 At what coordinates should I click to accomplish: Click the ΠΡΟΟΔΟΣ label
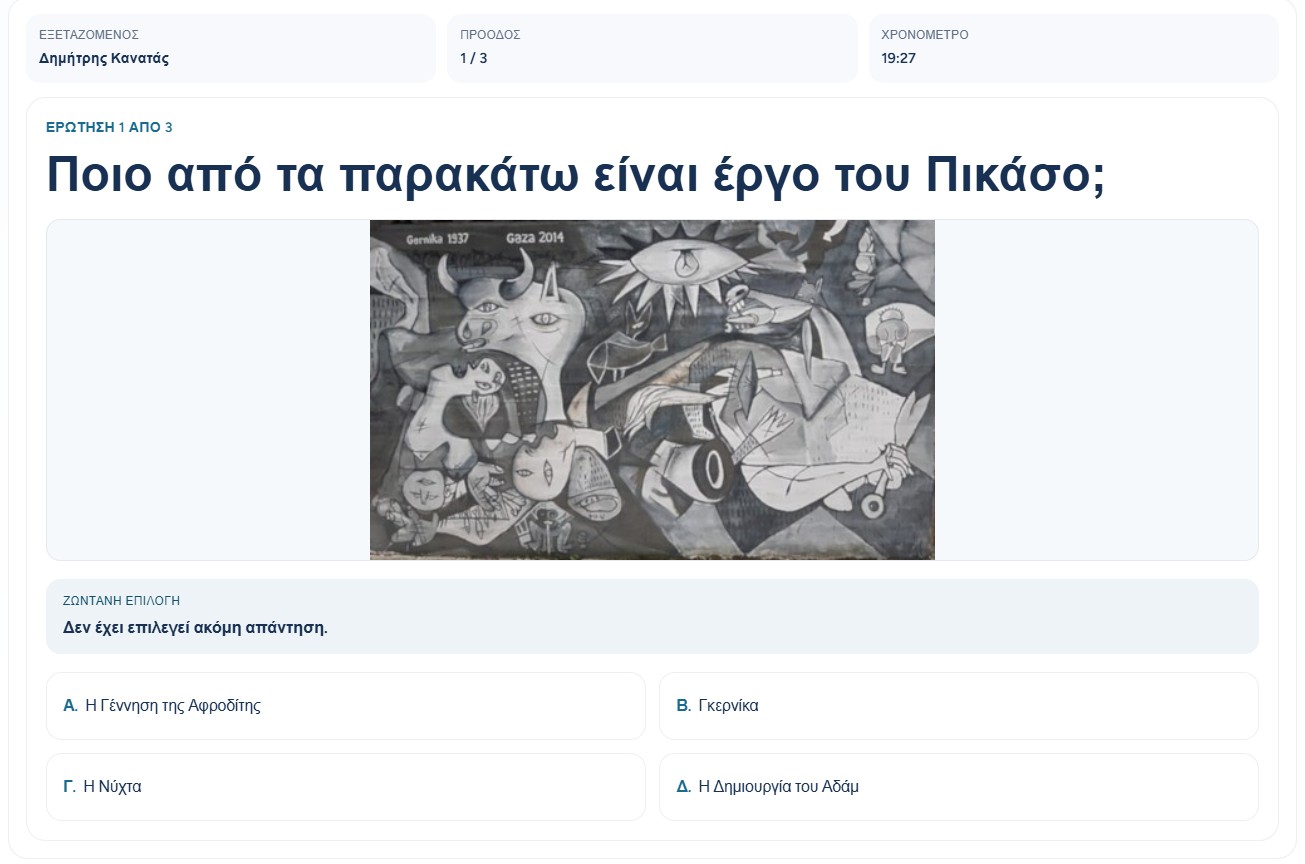[x=490, y=35]
